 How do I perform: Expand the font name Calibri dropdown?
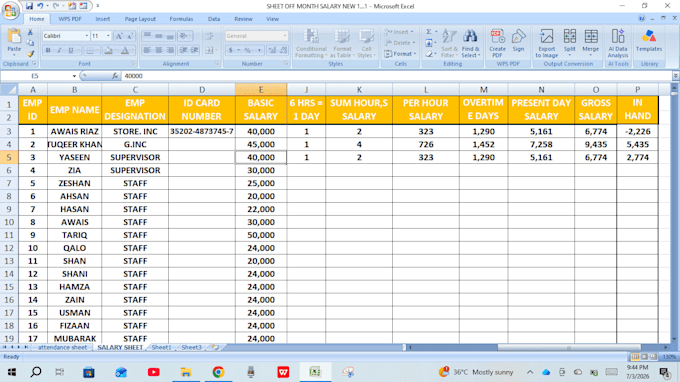click(86, 36)
